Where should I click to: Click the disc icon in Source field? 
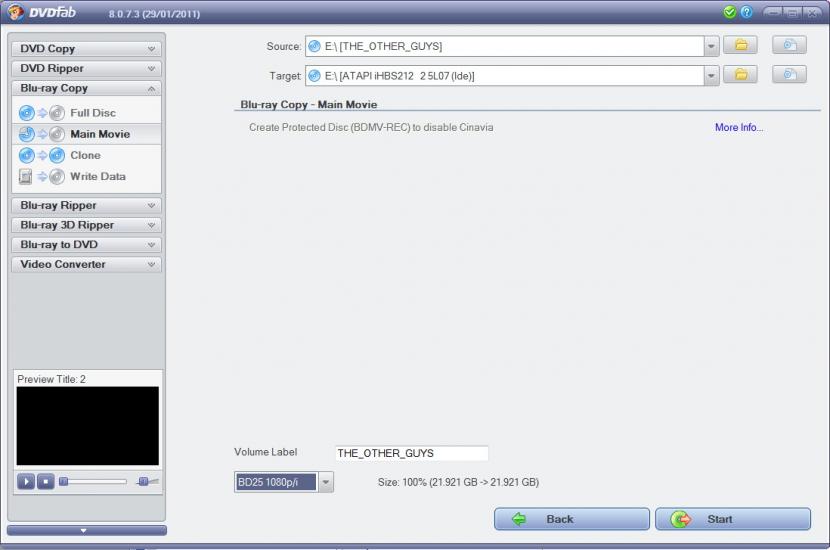pyautogui.click(x=314, y=46)
